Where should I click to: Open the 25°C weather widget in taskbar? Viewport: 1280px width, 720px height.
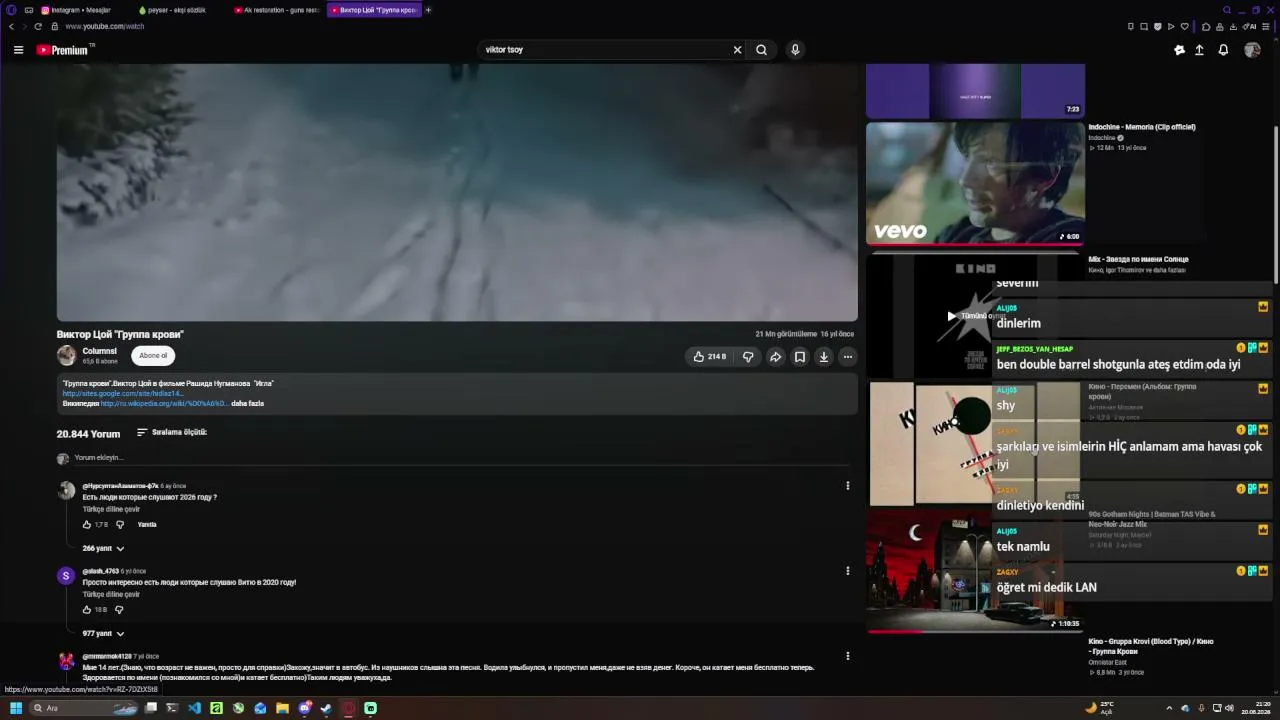(x=1100, y=708)
